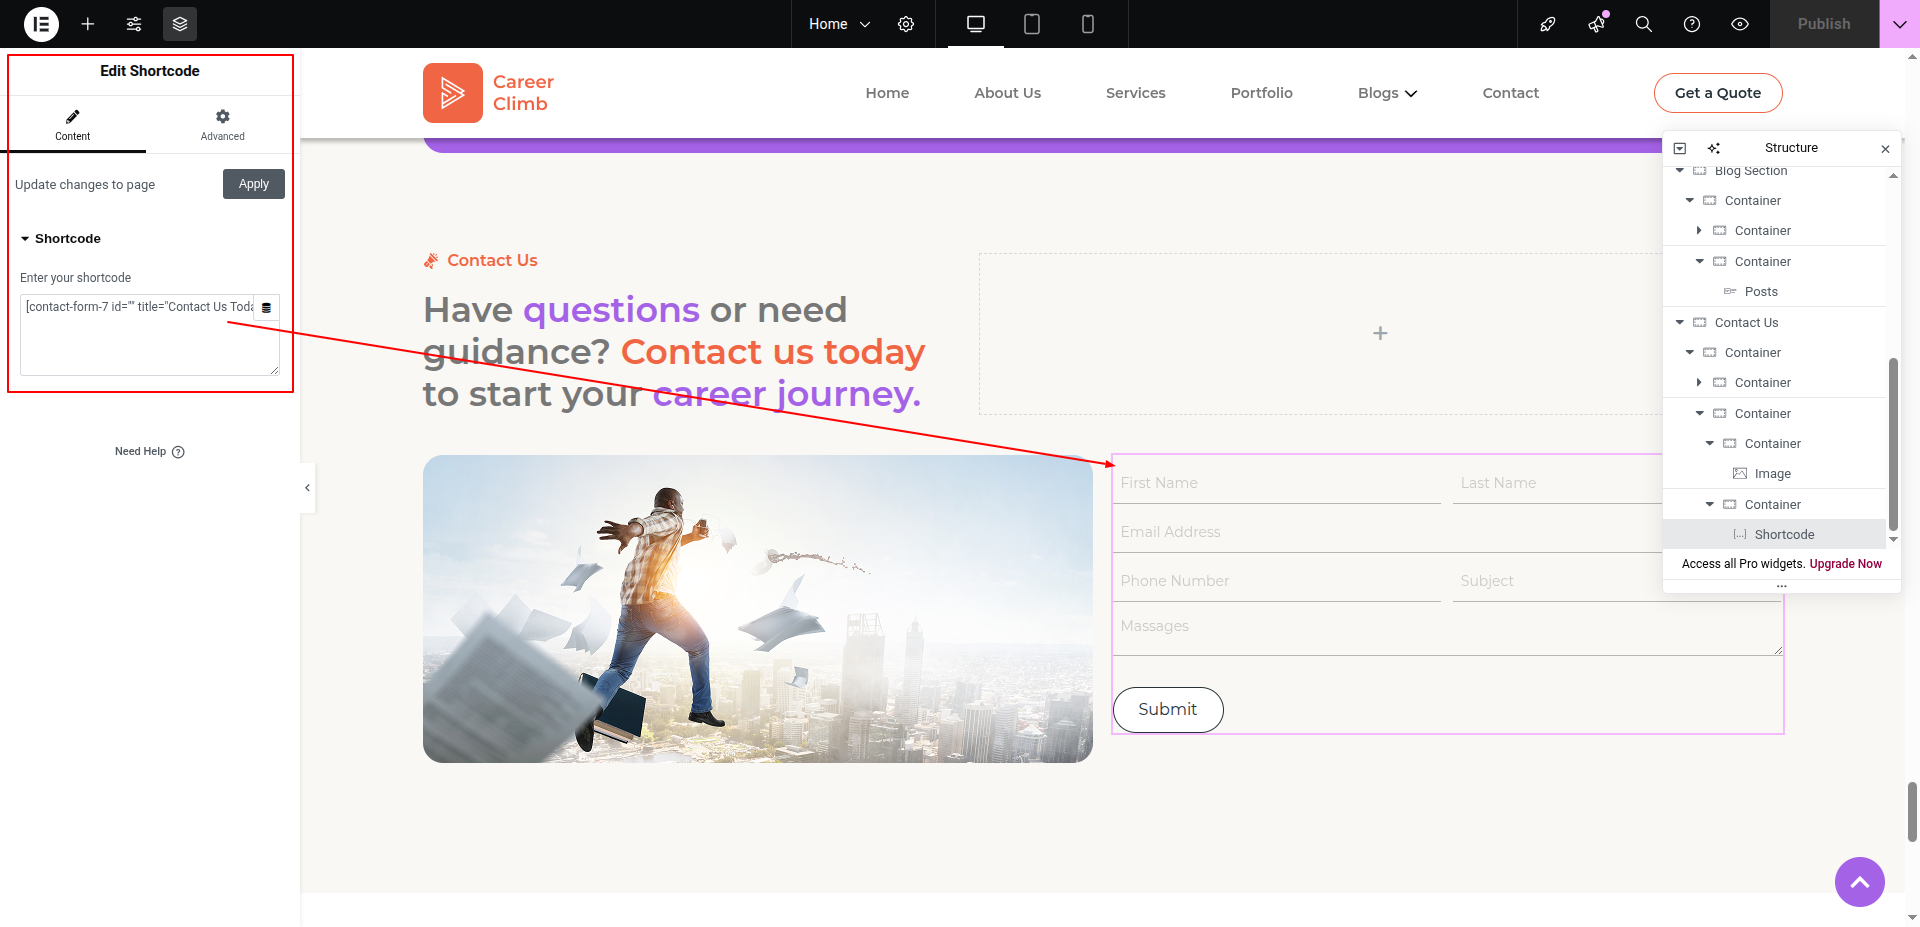Image resolution: width=1920 pixels, height=927 pixels.
Task: Click the Submit button
Action: click(1168, 710)
